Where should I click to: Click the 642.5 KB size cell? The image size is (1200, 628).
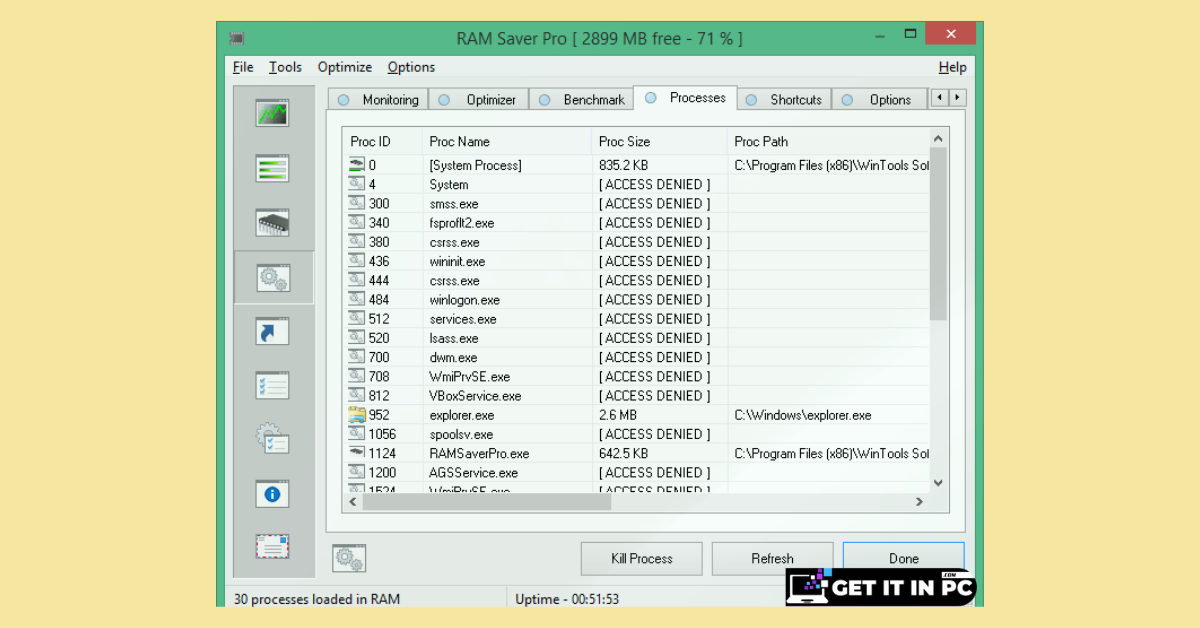tap(623, 453)
